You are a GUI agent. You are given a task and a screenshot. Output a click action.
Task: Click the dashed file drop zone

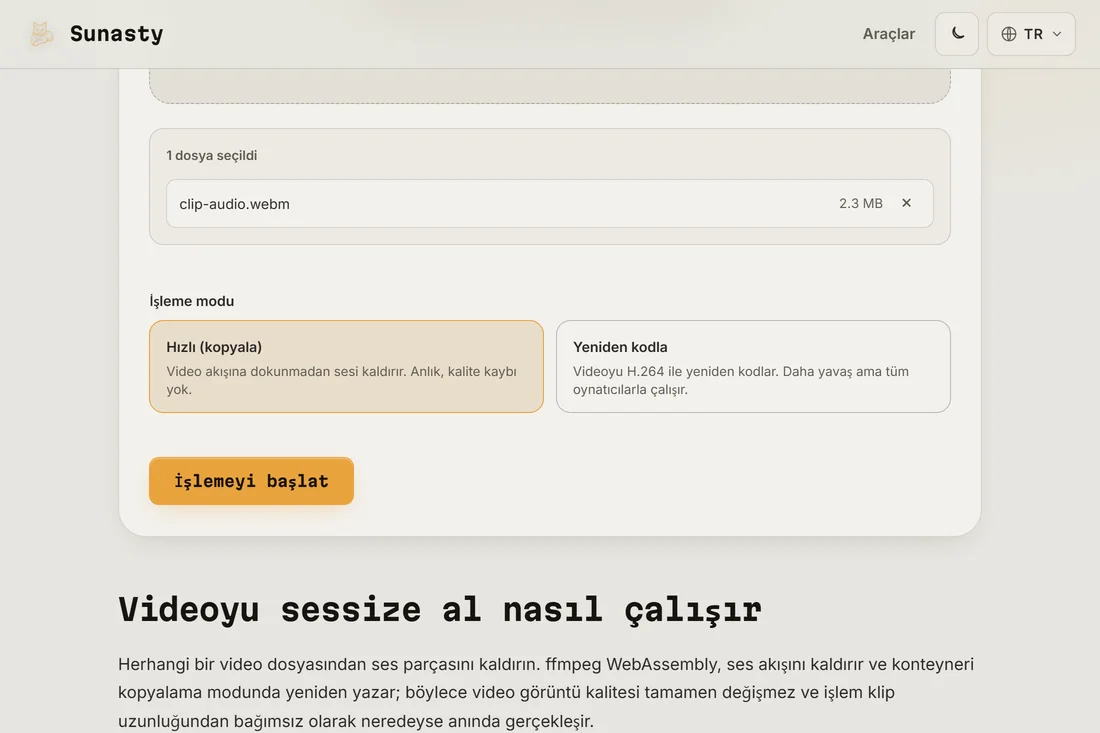pyautogui.click(x=549, y=86)
